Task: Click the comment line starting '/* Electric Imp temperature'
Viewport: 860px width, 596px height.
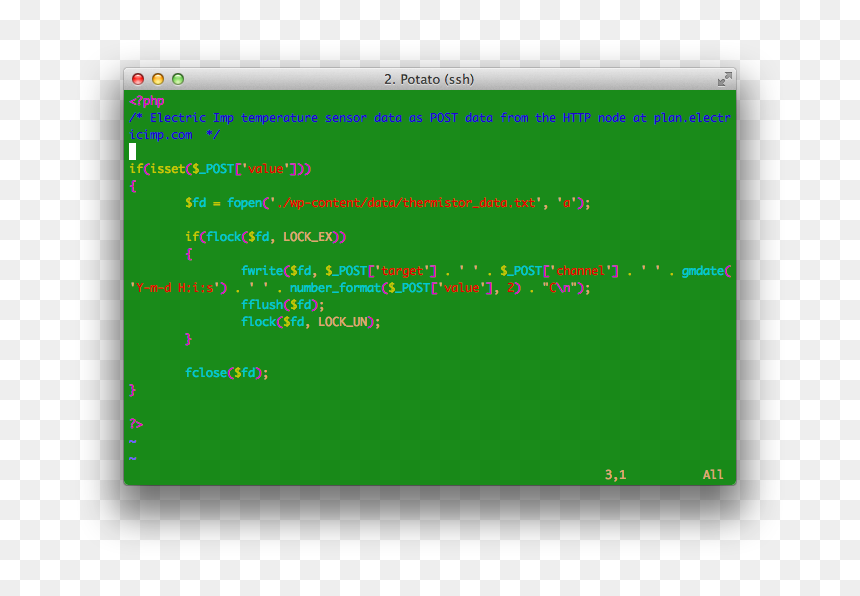Action: (430, 118)
